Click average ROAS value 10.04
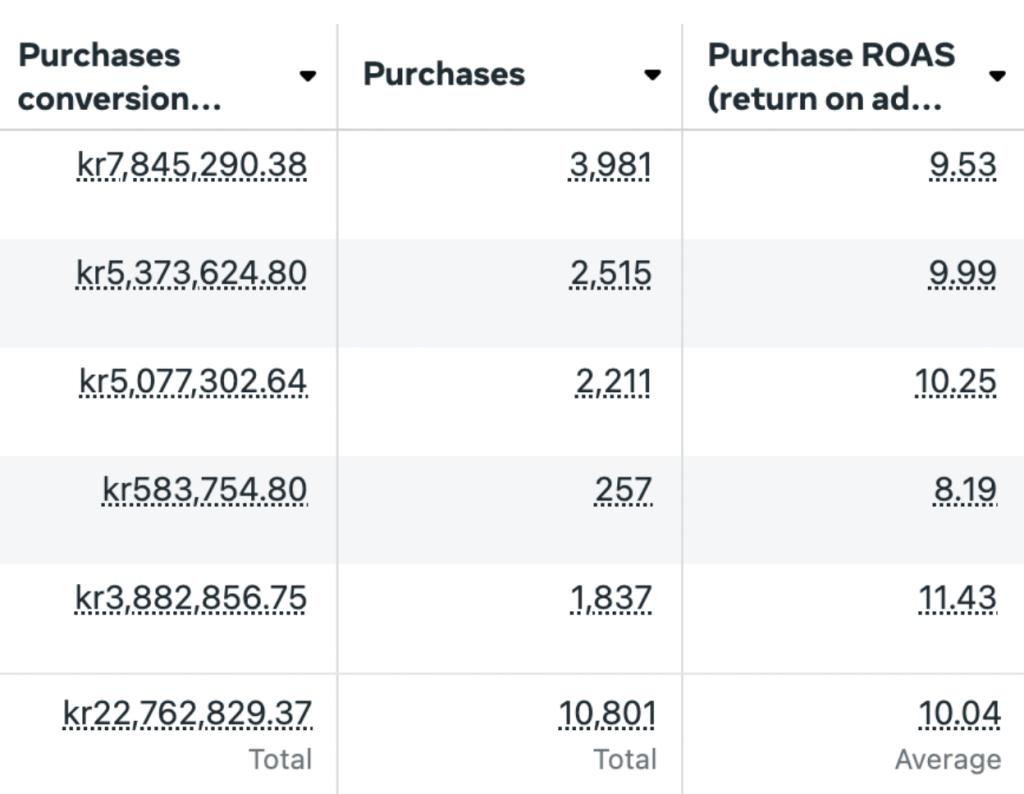 tap(959, 713)
